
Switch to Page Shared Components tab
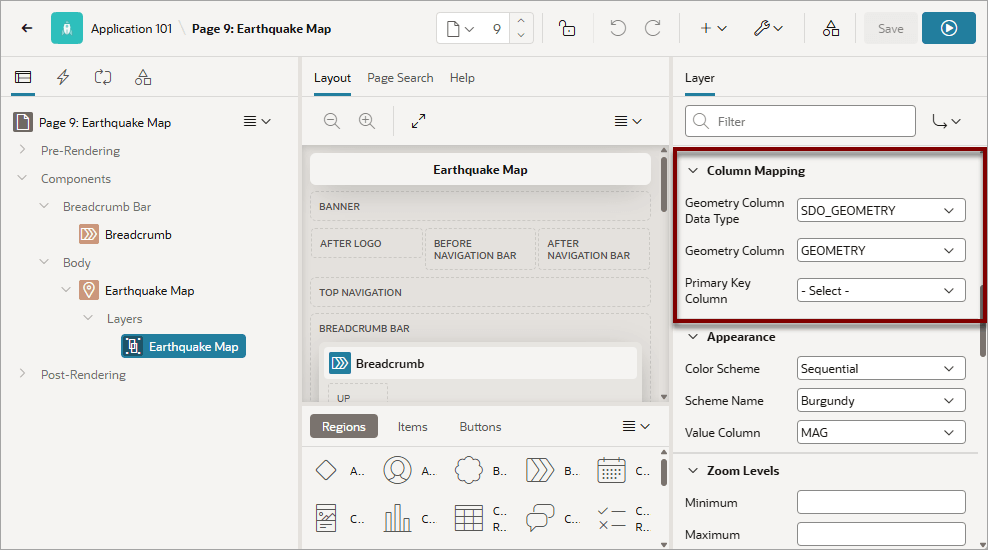(143, 77)
